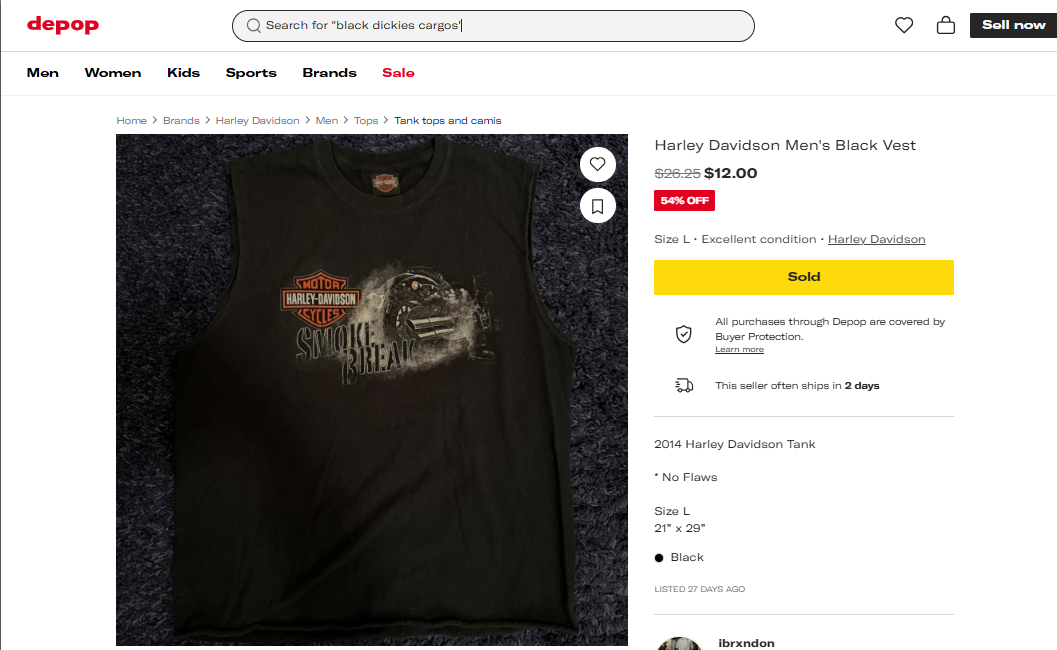Focus the search input field
The image size is (1057, 650).
click(500, 25)
